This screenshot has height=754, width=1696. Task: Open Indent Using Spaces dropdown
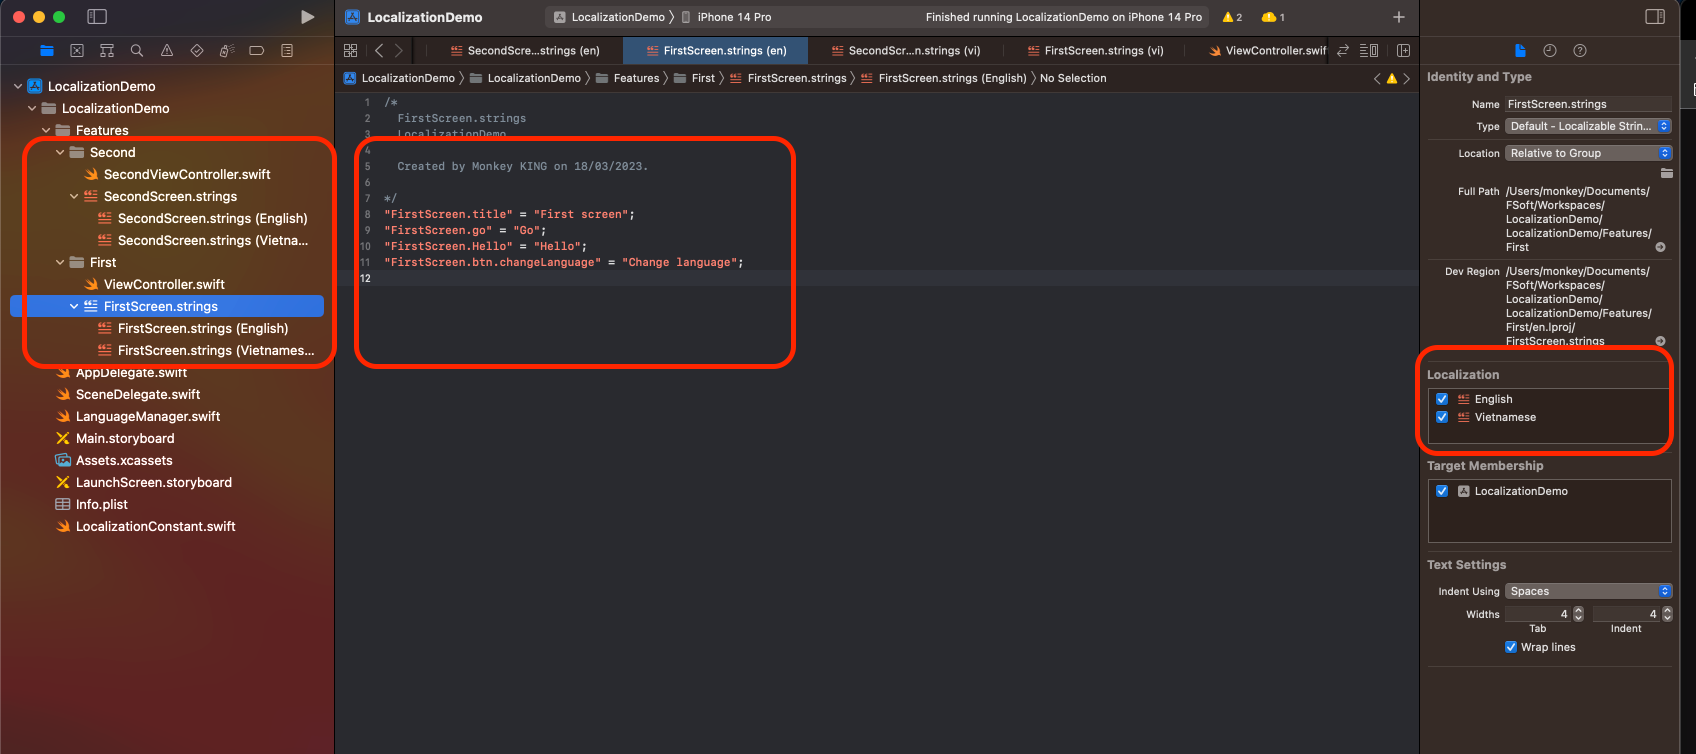1588,591
